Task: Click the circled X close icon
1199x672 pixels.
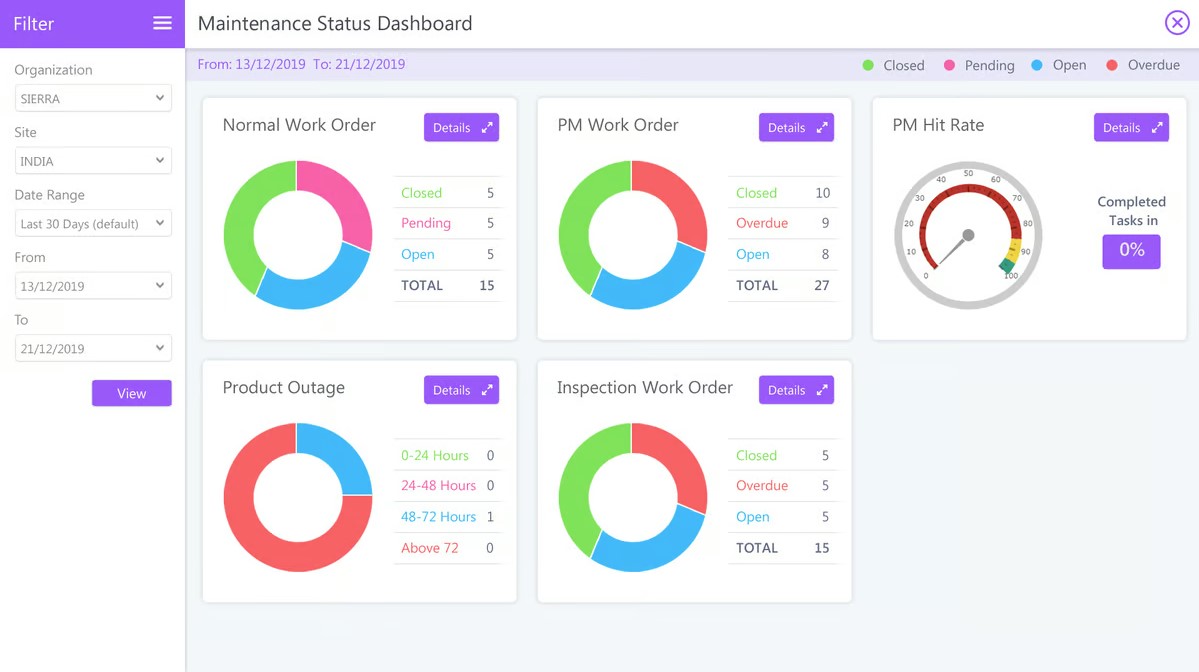Action: pos(1177,23)
